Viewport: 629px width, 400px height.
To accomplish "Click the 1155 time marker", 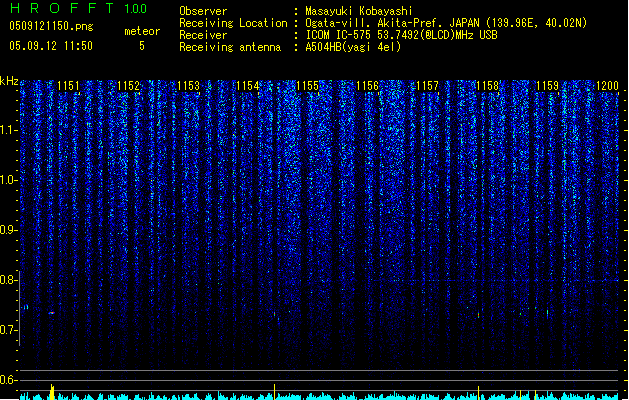I will click(308, 86).
